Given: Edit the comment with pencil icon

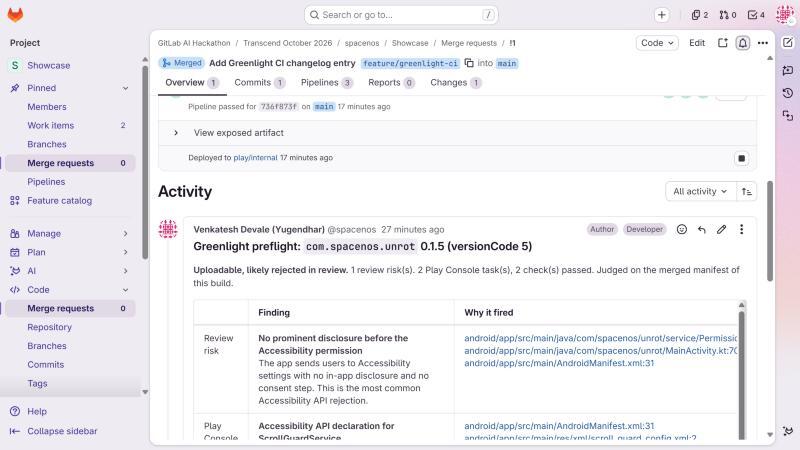Looking at the screenshot, I should click(721, 230).
